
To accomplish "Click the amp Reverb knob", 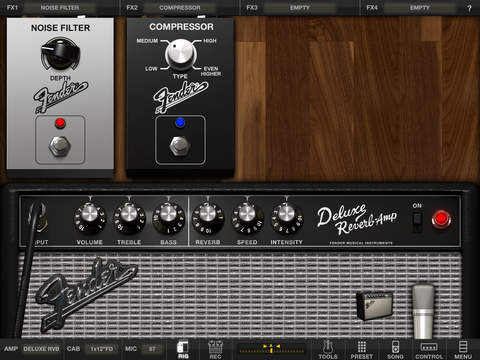I will pos(208,218).
